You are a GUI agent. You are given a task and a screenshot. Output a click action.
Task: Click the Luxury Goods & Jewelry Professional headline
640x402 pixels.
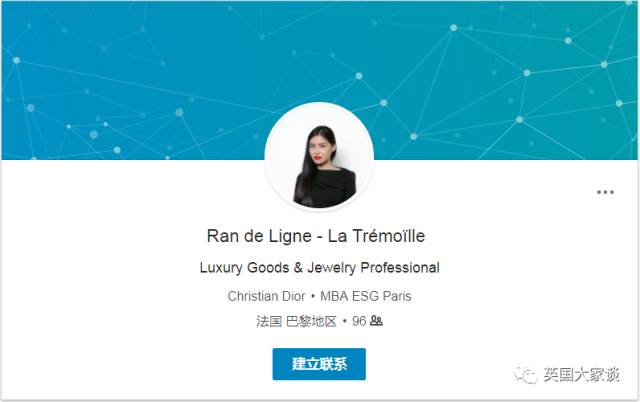point(320,268)
